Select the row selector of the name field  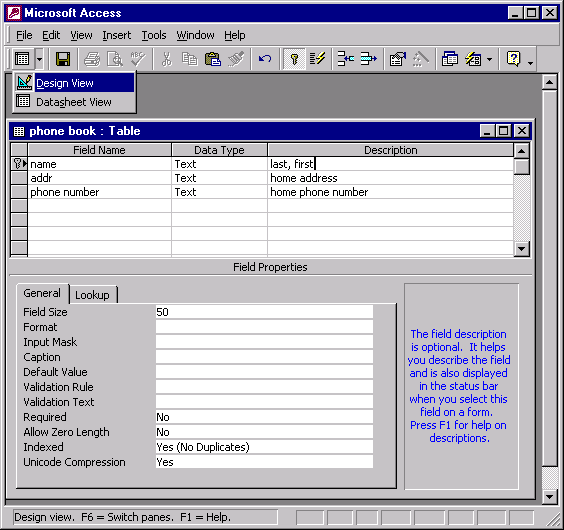19,164
